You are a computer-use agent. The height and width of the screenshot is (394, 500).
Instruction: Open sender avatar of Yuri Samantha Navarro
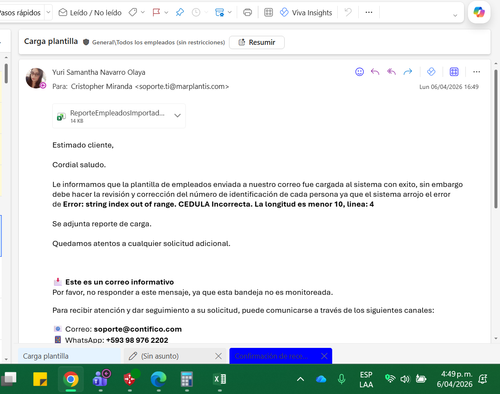35,79
